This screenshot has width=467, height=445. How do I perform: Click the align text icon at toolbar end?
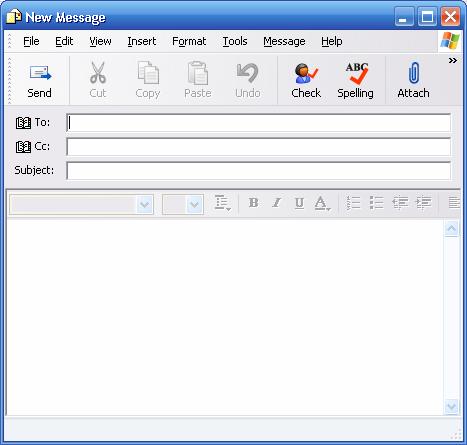click(454, 202)
